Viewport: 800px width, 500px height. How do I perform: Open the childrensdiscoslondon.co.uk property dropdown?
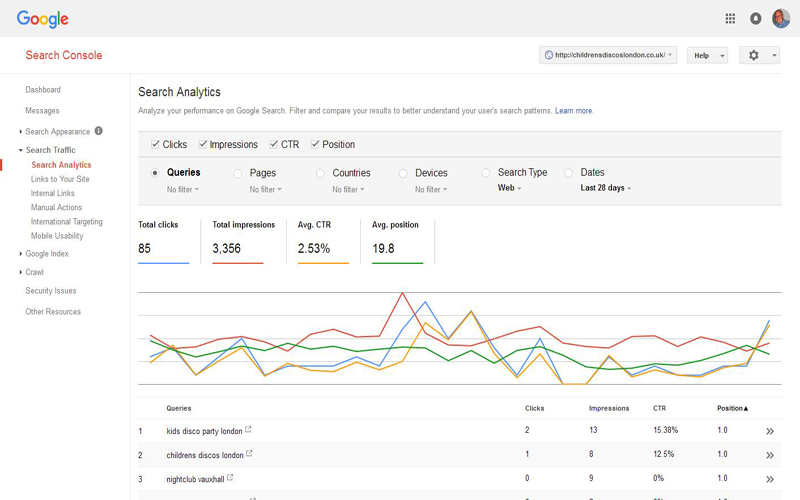(x=608, y=55)
